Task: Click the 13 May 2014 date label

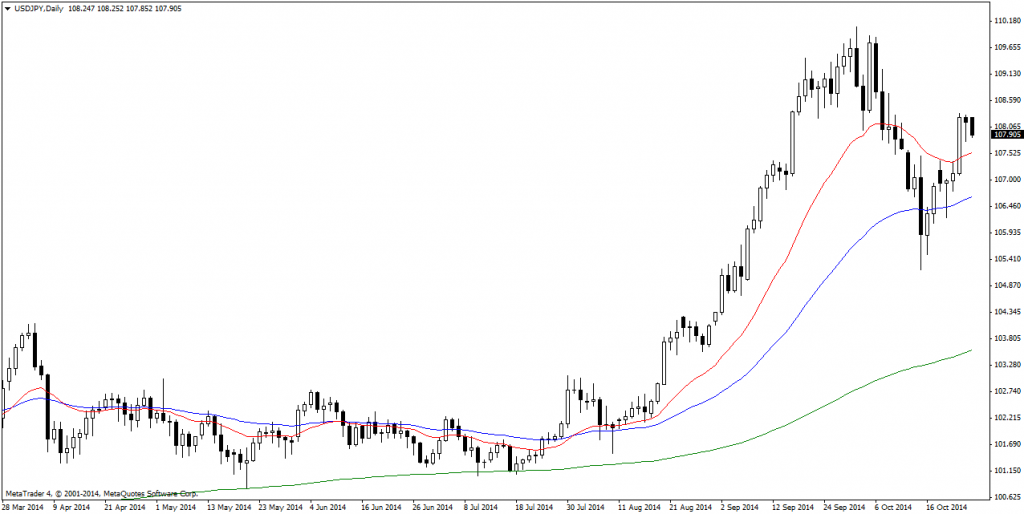Action: 228,507
